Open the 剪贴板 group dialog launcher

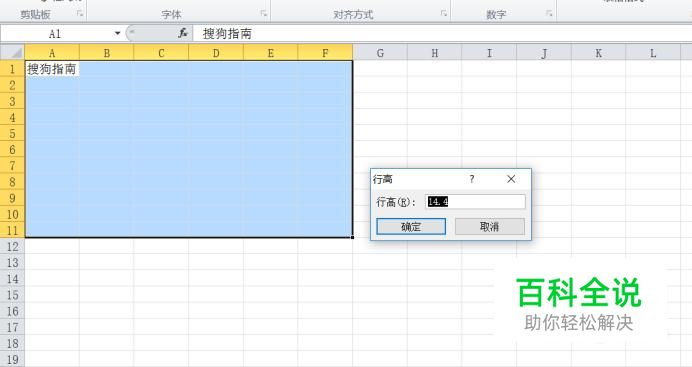pos(80,14)
